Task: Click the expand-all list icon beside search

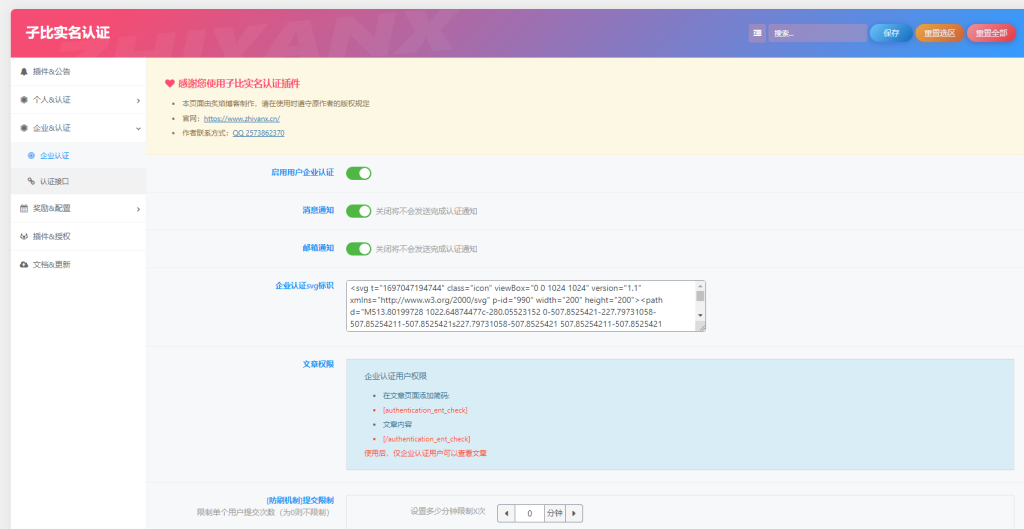Action: click(757, 33)
